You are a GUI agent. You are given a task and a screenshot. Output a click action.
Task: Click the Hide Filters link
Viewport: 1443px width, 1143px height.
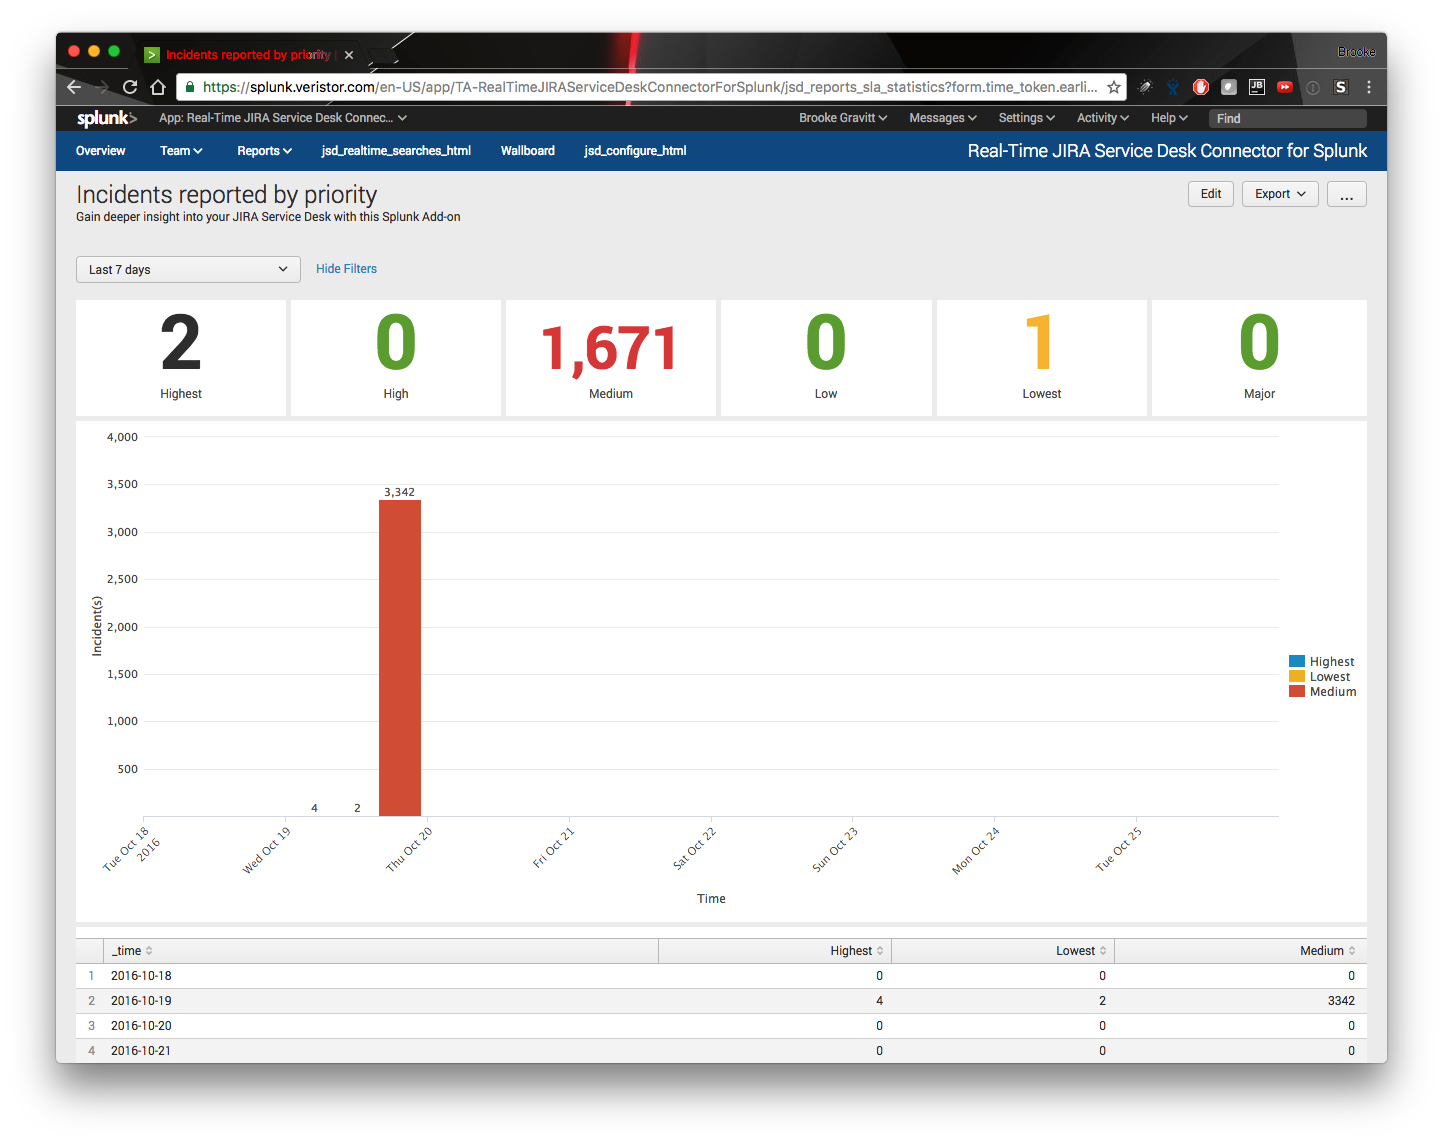tap(346, 269)
